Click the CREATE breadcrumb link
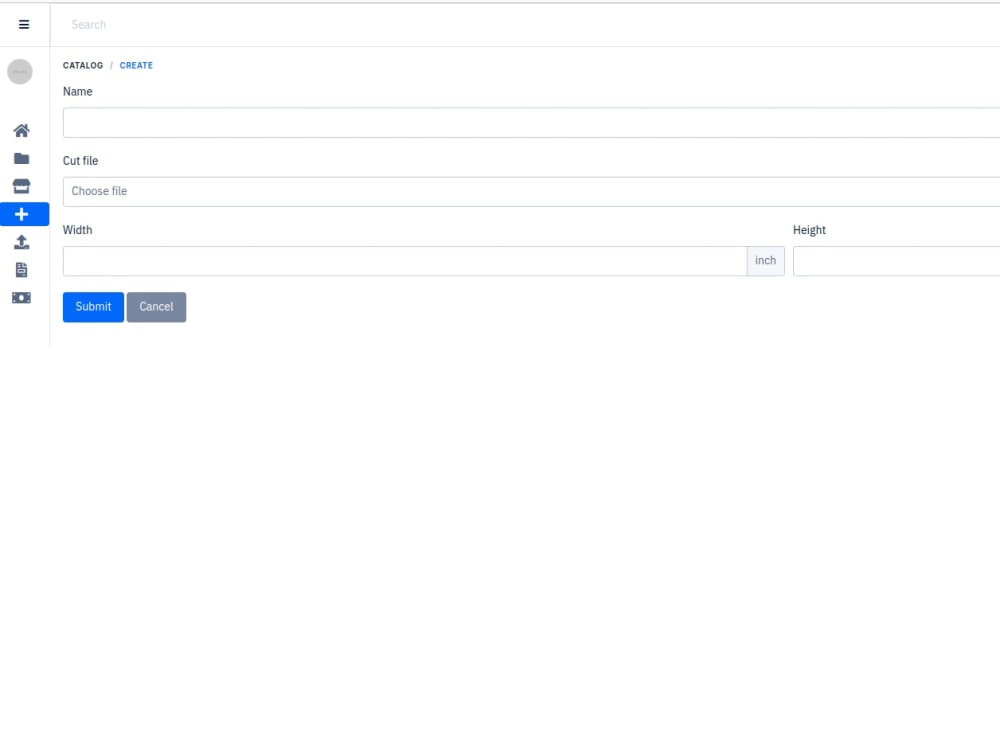1000x750 pixels. pos(136,65)
